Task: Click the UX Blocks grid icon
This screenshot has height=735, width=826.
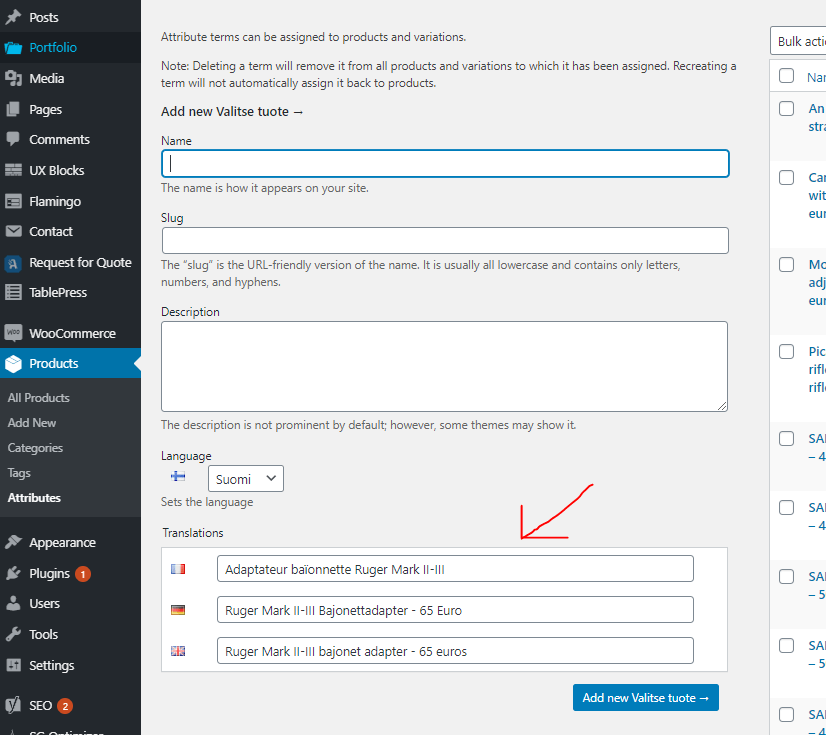Action: pyautogui.click(x=13, y=170)
